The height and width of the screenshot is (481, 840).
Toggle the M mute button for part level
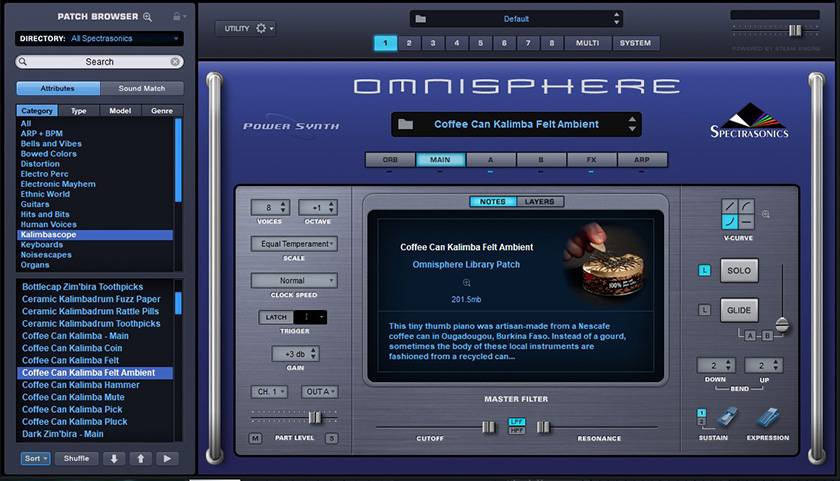pyautogui.click(x=255, y=439)
